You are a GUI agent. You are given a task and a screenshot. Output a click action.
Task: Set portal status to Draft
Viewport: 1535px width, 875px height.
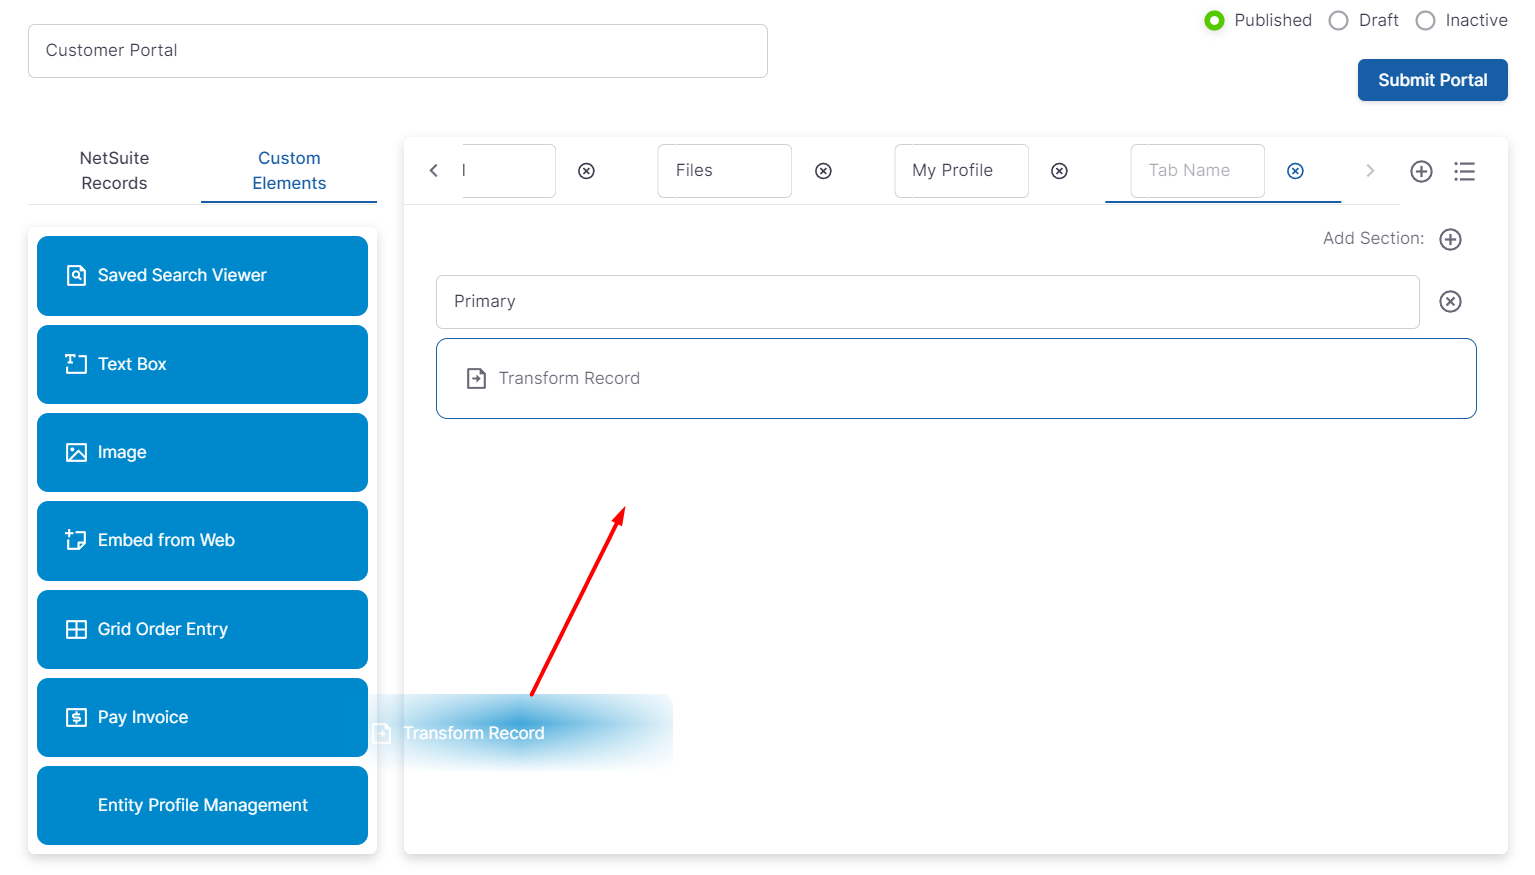(1338, 21)
